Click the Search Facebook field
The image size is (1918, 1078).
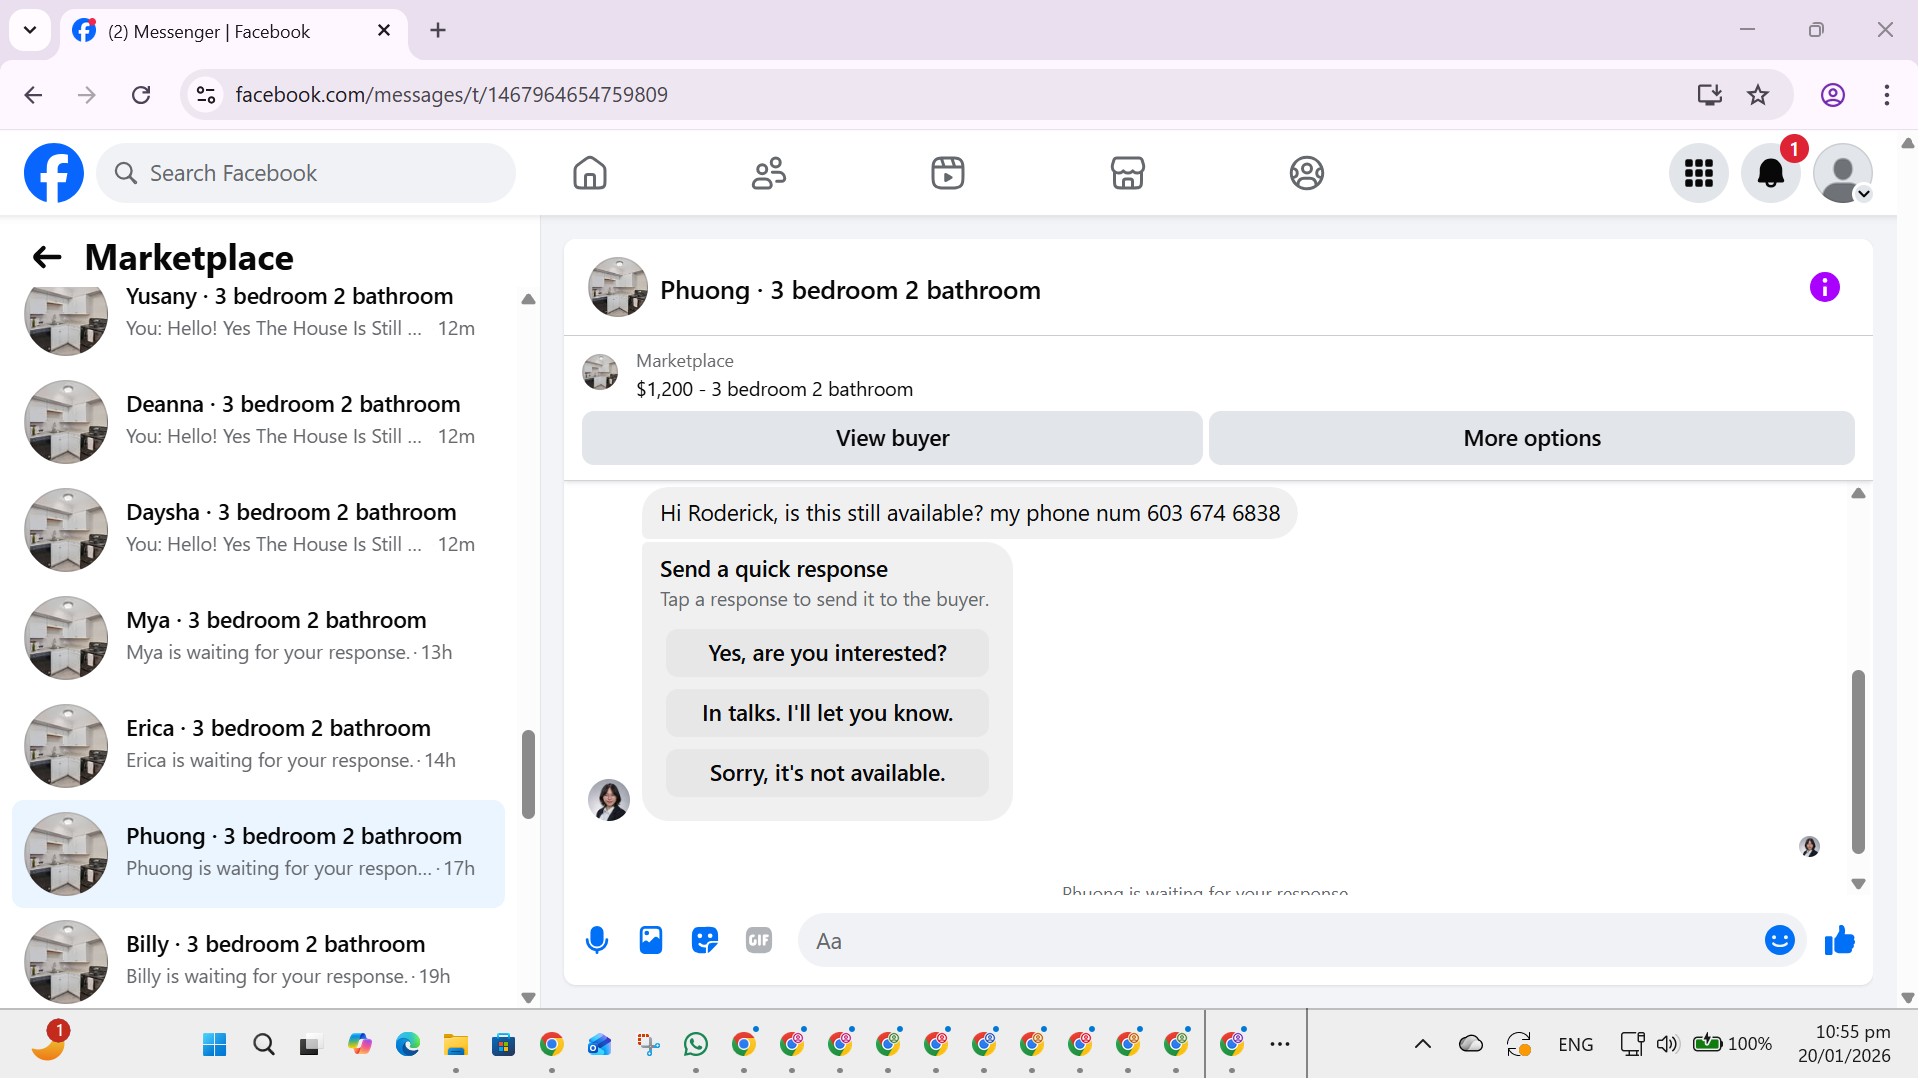pos(306,173)
